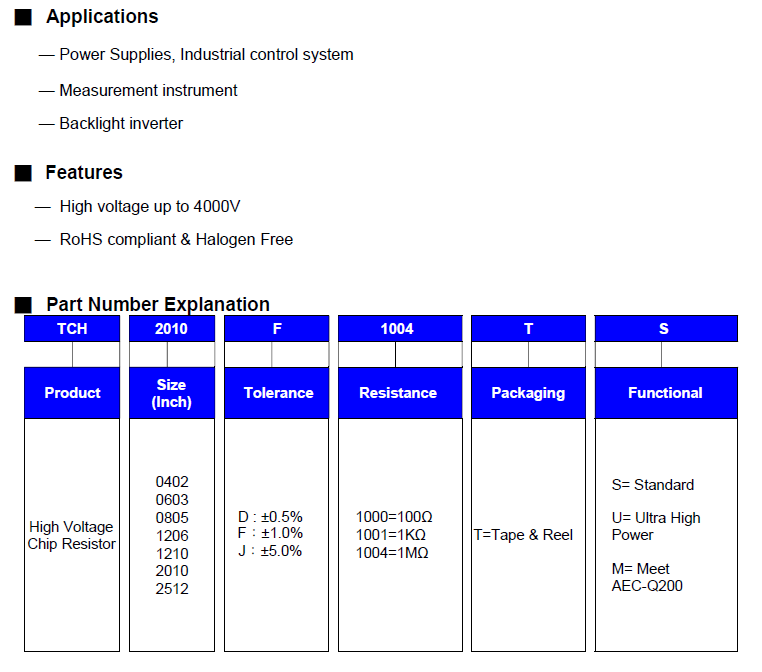Select the Tolerance column header
Screen dimensions: 762x672
[x=277, y=393]
